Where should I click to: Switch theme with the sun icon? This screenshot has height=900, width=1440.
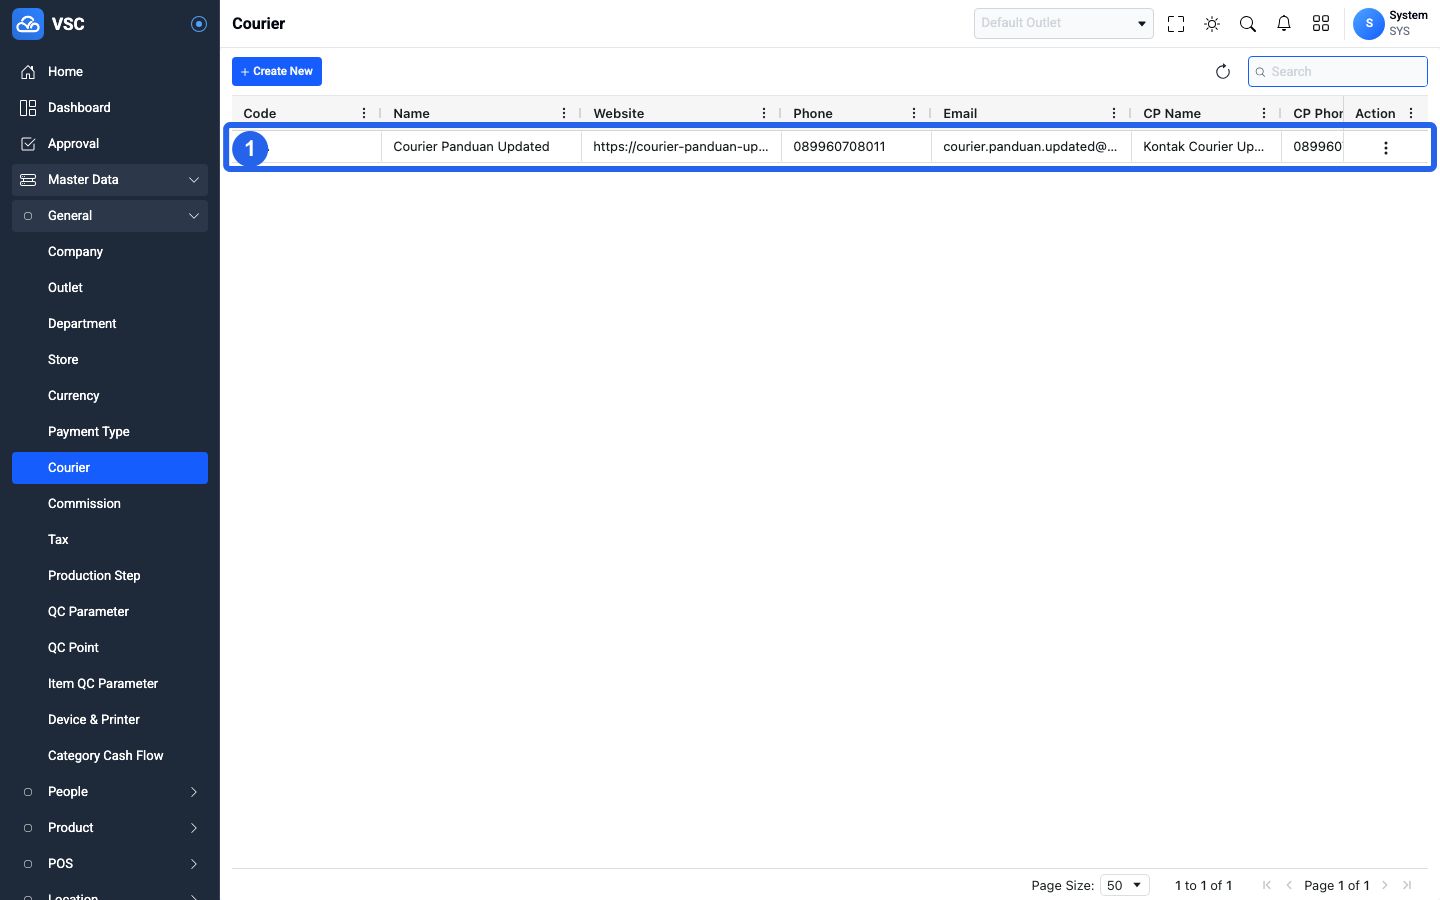tap(1212, 24)
